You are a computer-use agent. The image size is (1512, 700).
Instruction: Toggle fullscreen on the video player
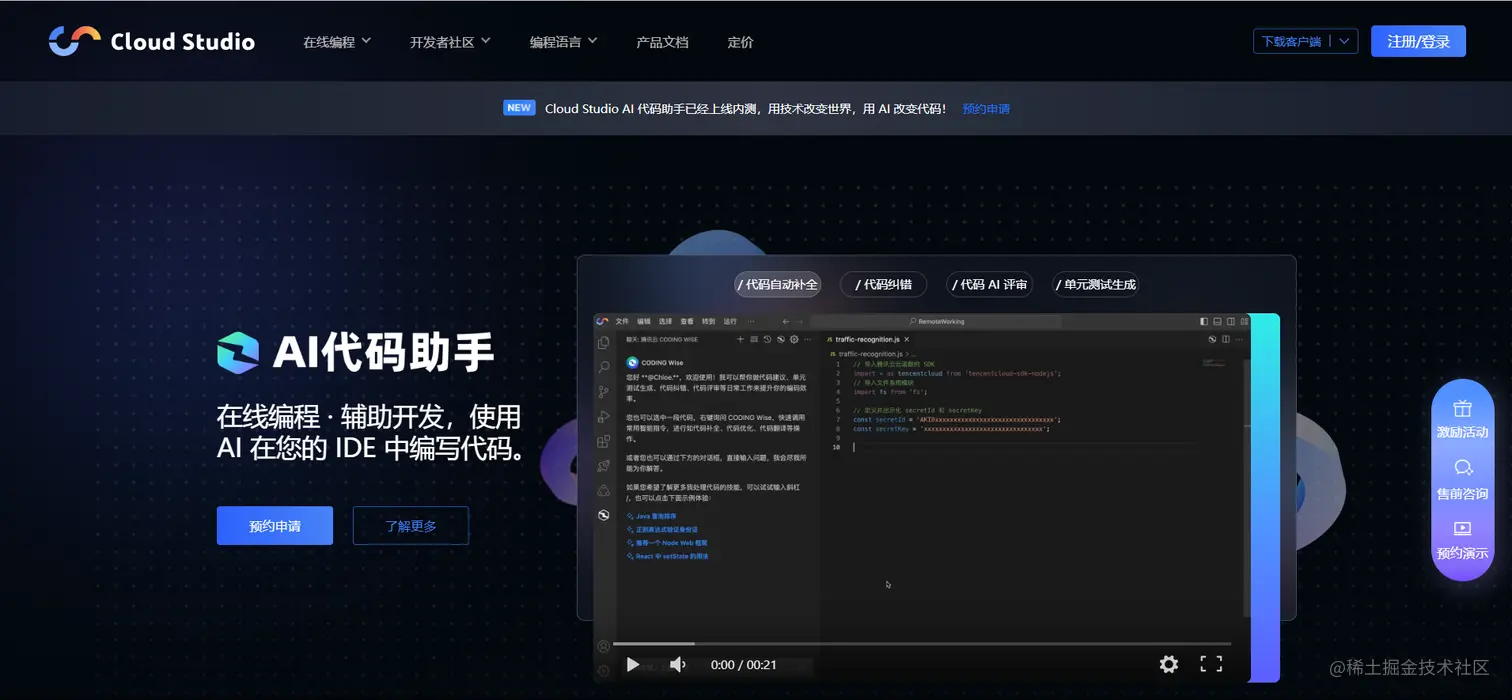(1212, 663)
